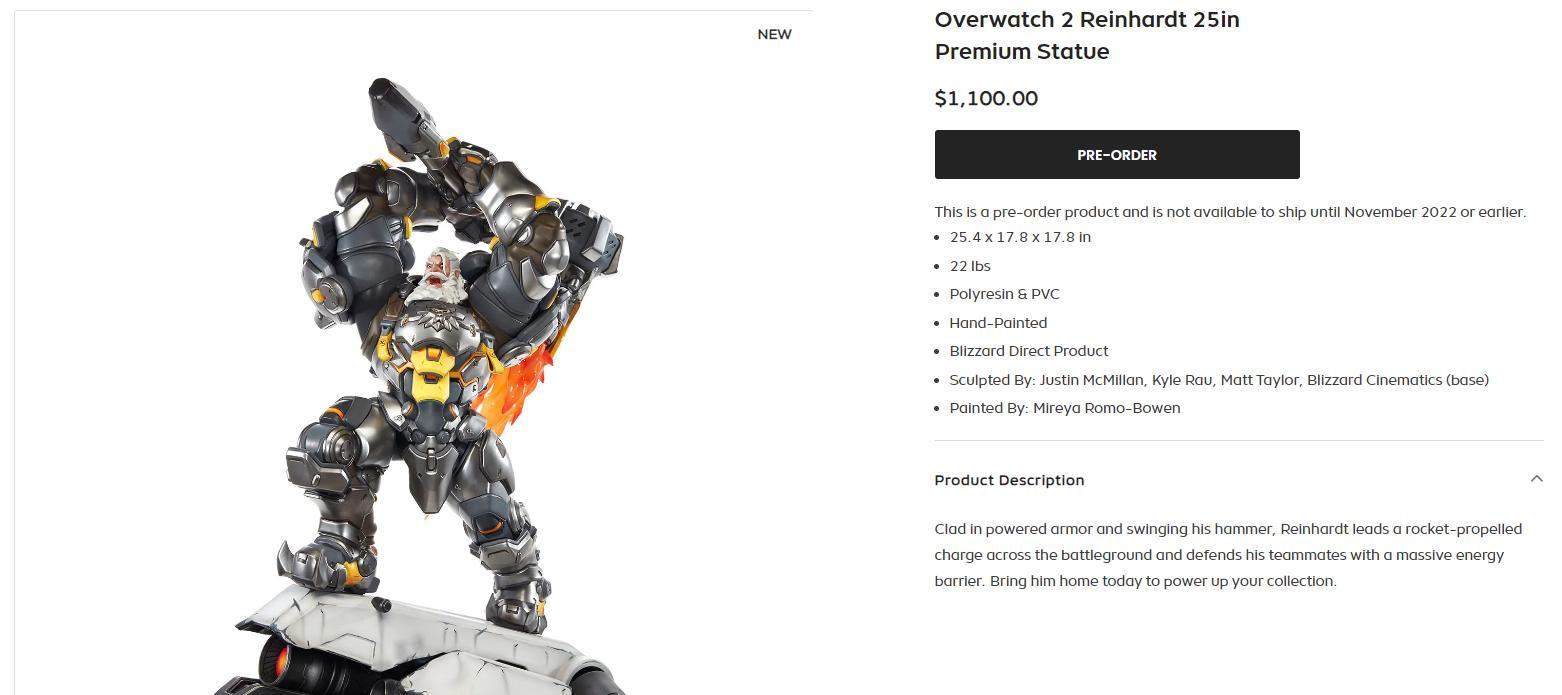Image resolution: width=1562 pixels, height=695 pixels.
Task: Click the pre-order shipping notice for November 2022
Action: coord(1230,212)
